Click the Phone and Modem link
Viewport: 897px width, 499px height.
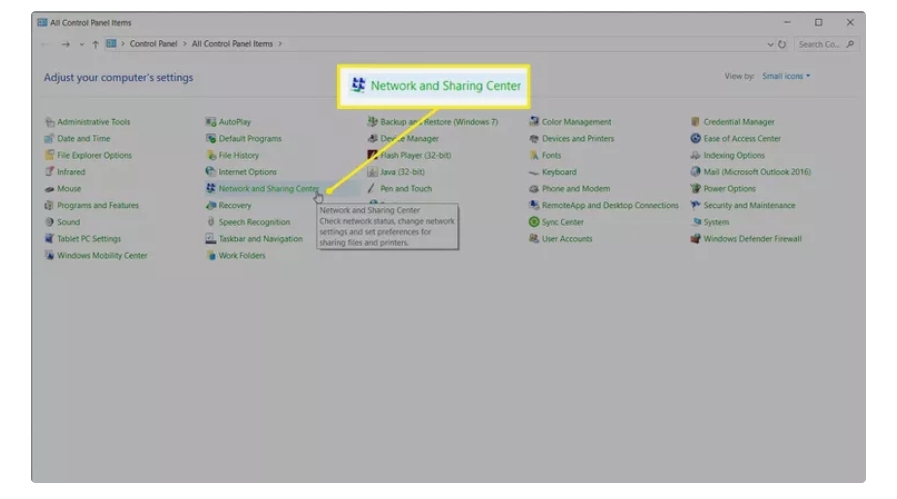click(x=575, y=188)
